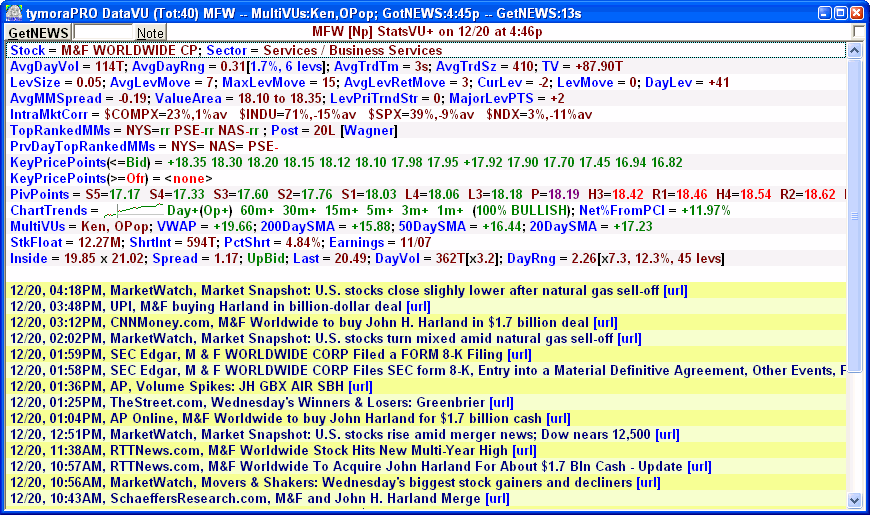The height and width of the screenshot is (515, 870).
Task: Open url for SEC Edgar FORM 8-K Filing
Action: pyautogui.click(x=519, y=355)
